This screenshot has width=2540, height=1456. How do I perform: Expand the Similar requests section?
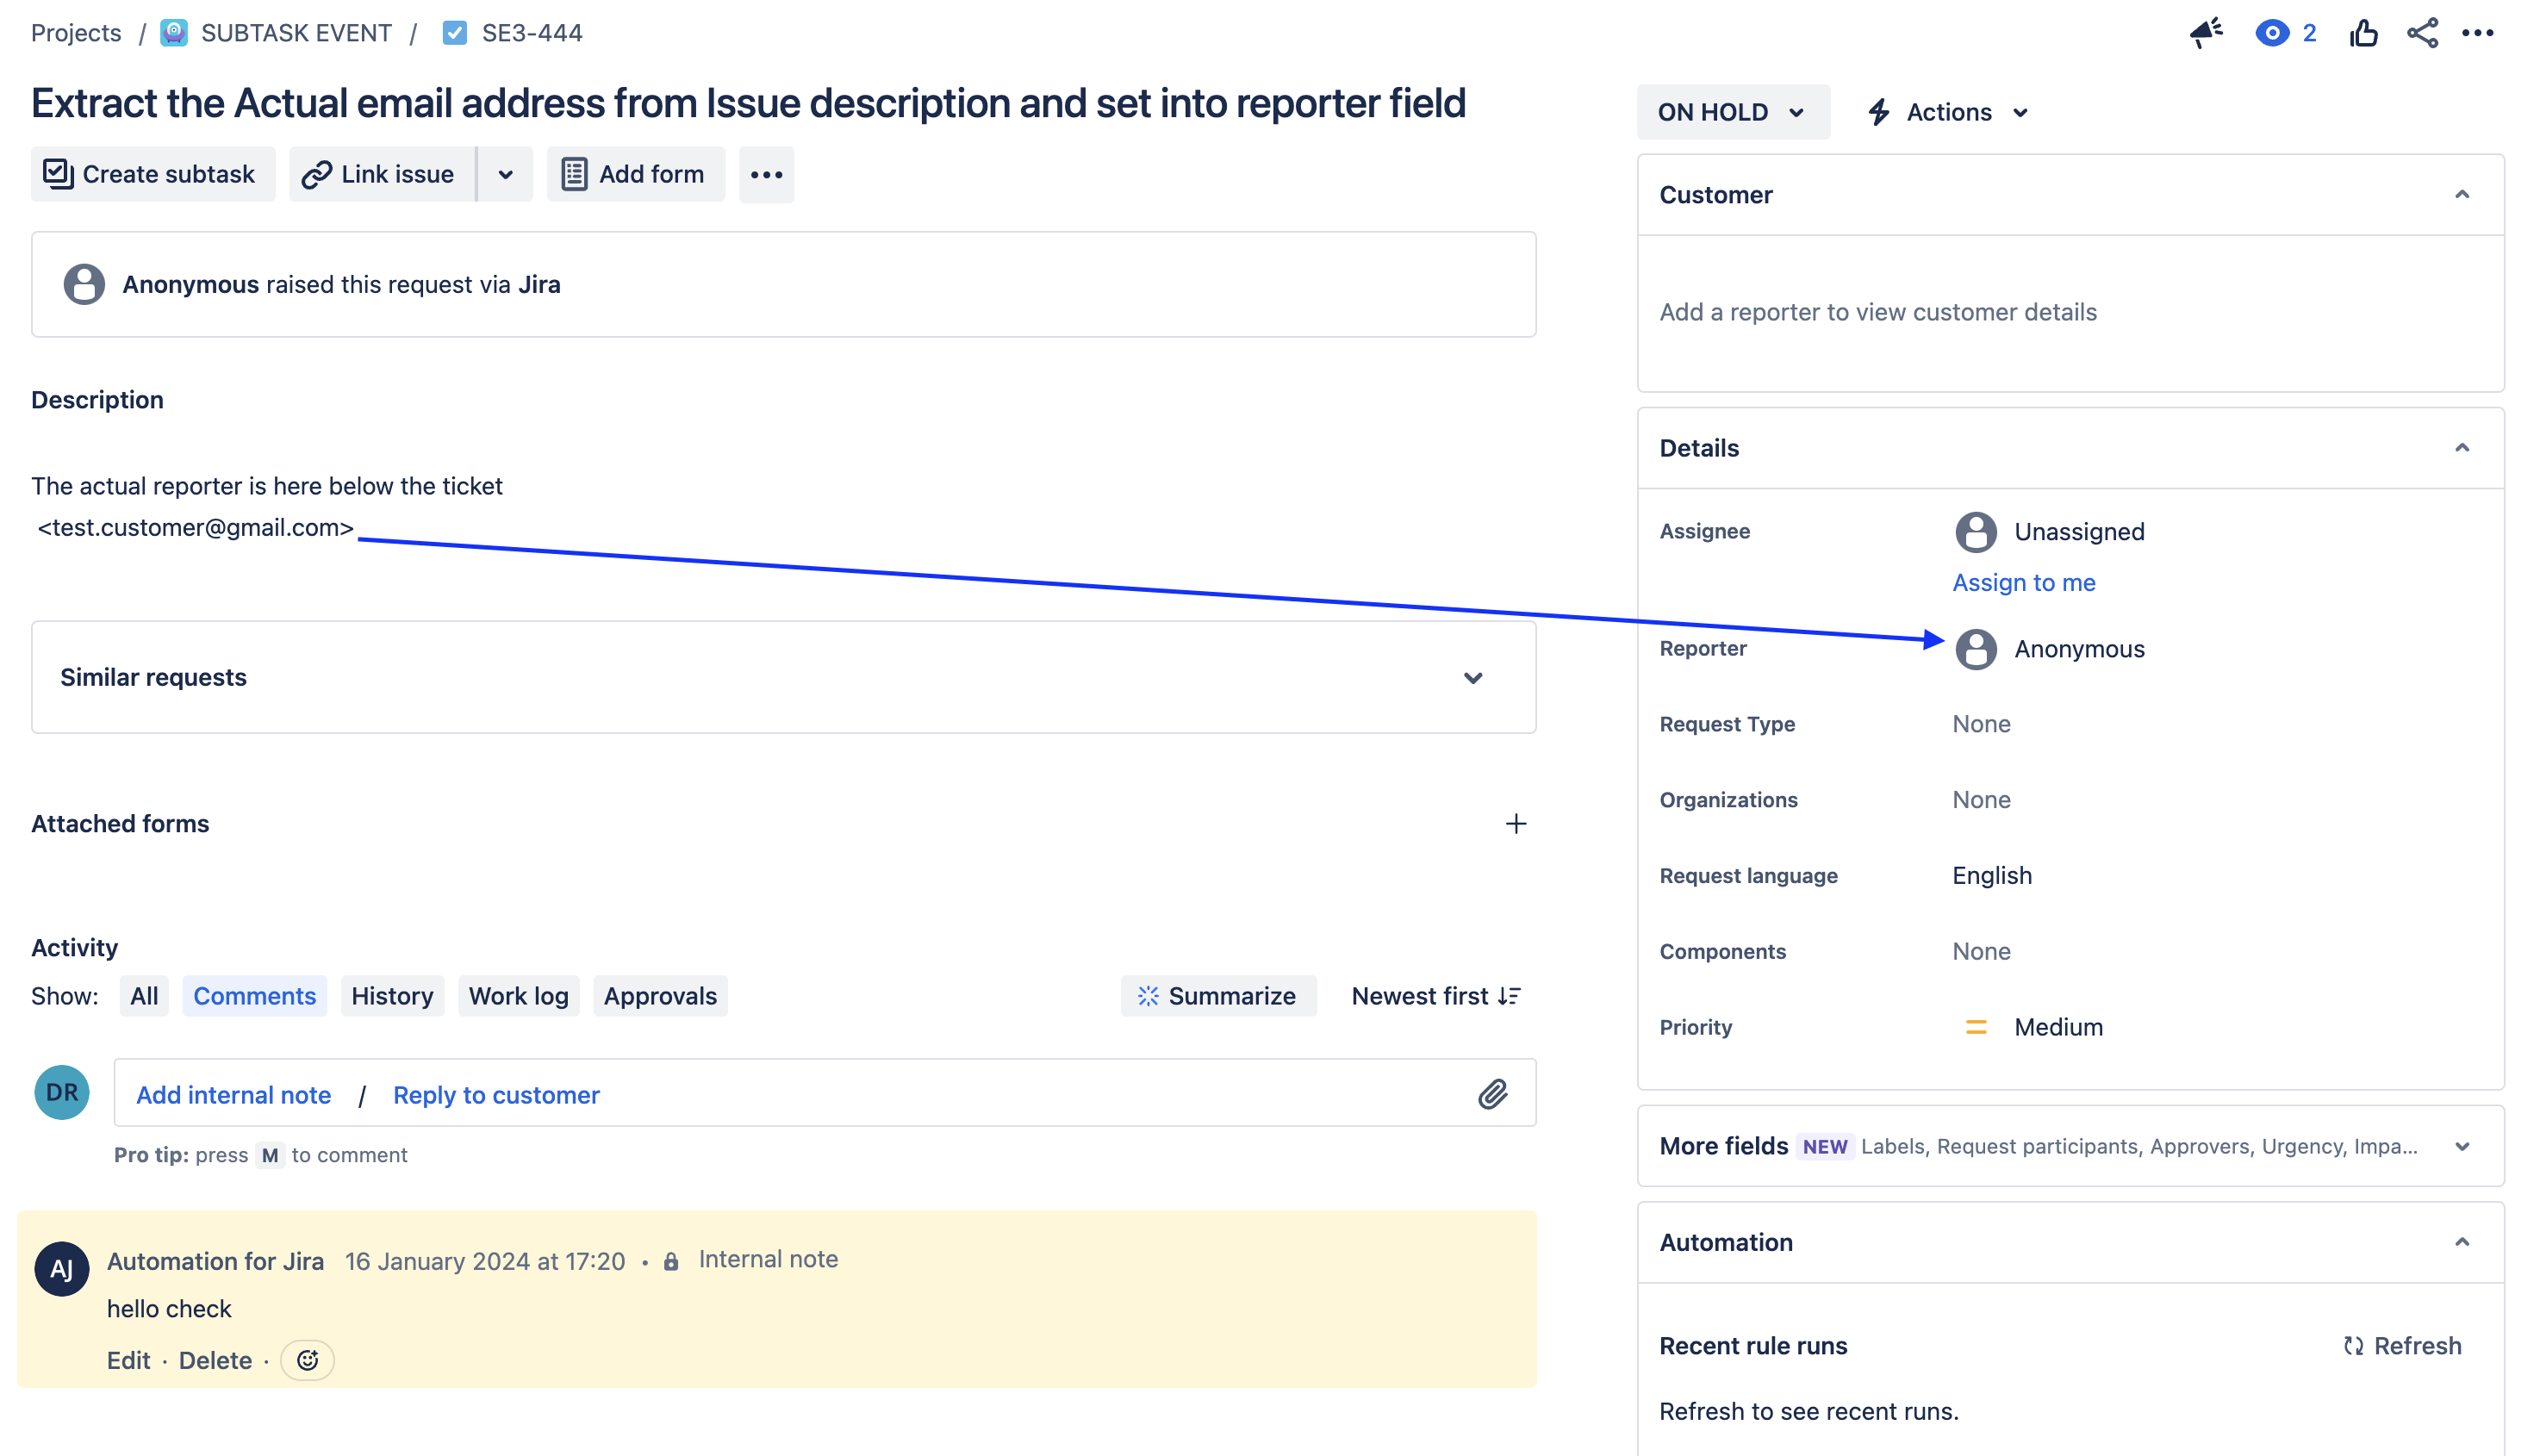[x=1472, y=677]
